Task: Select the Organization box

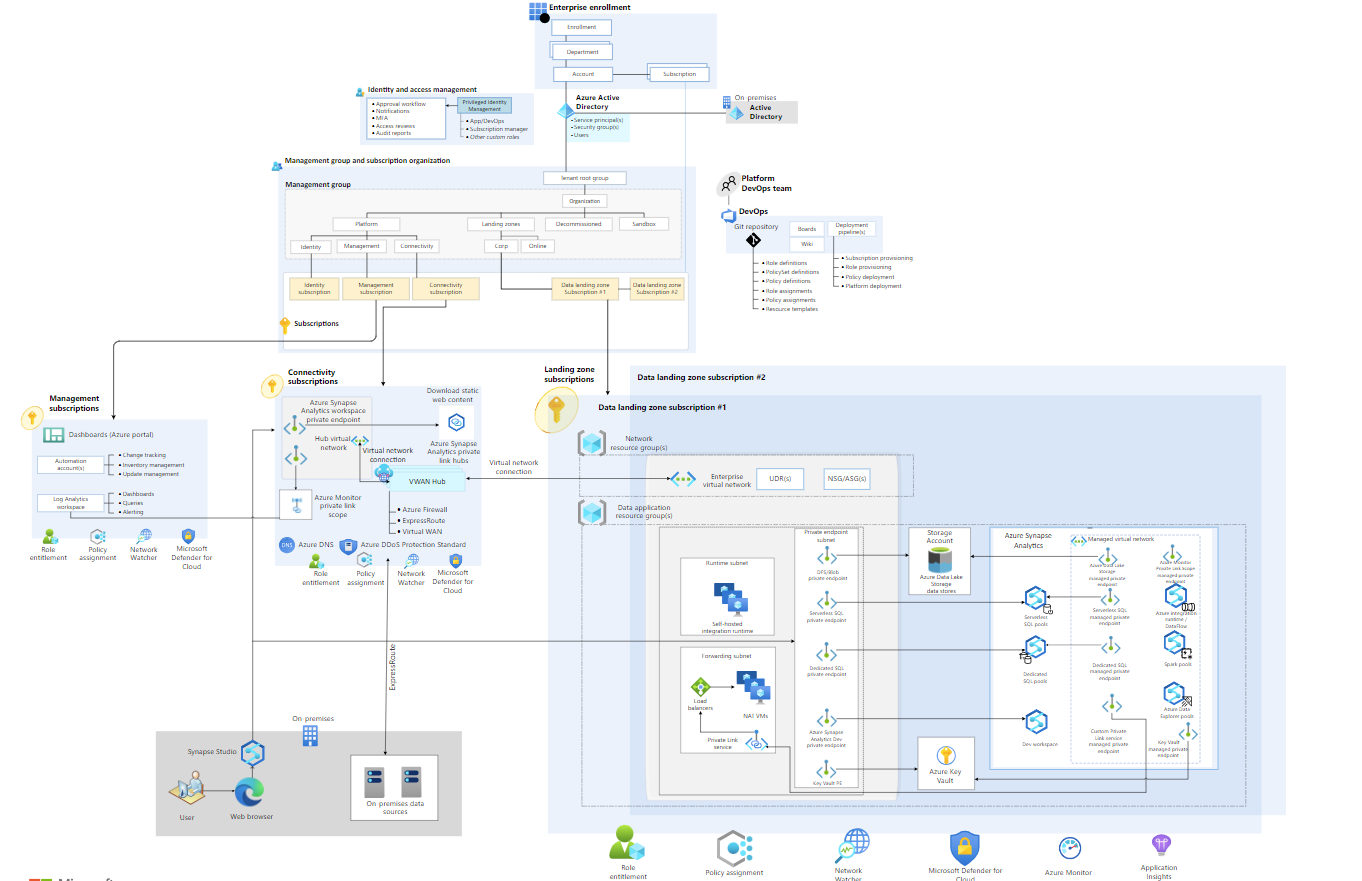Action: click(x=585, y=201)
